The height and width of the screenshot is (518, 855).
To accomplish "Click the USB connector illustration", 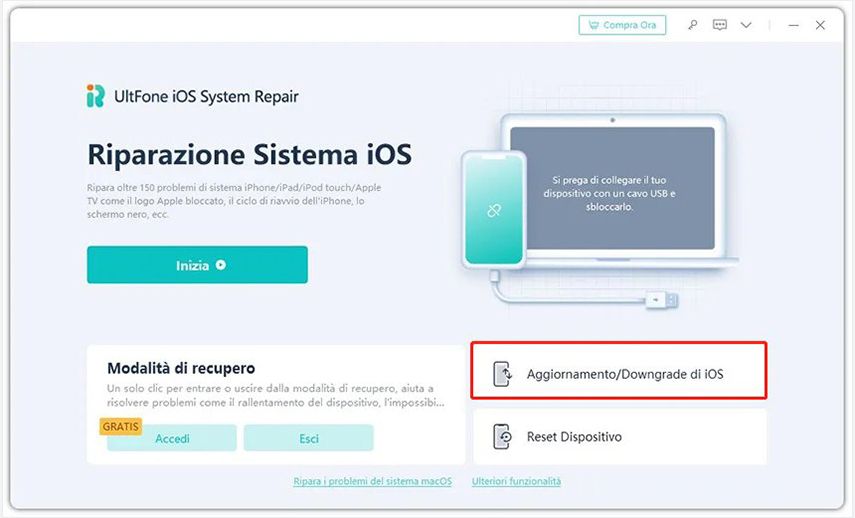I will 662,300.
